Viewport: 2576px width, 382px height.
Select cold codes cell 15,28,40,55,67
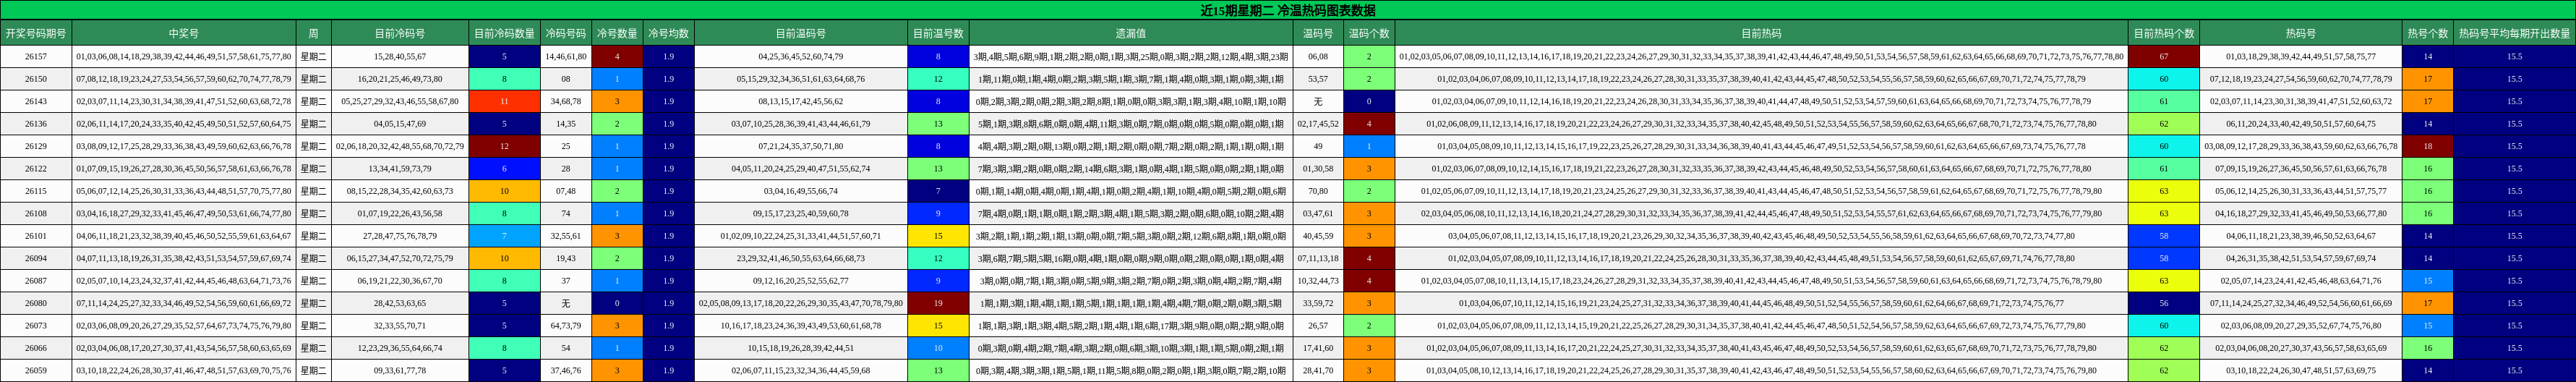coord(400,57)
